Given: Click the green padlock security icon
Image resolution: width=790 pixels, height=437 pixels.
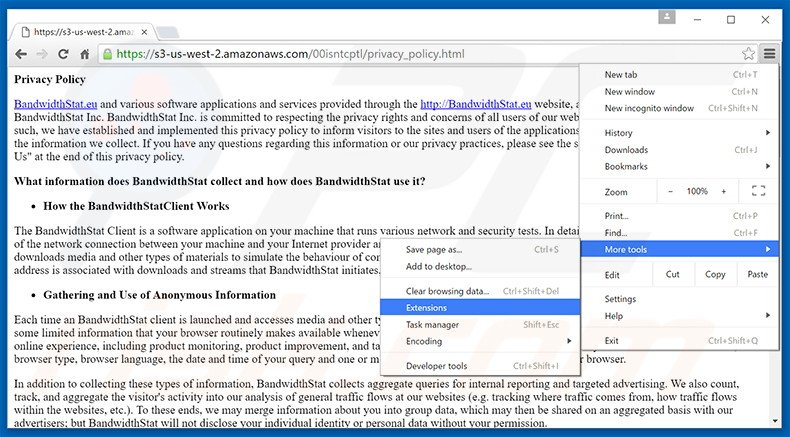Looking at the screenshot, I should click(x=107, y=54).
